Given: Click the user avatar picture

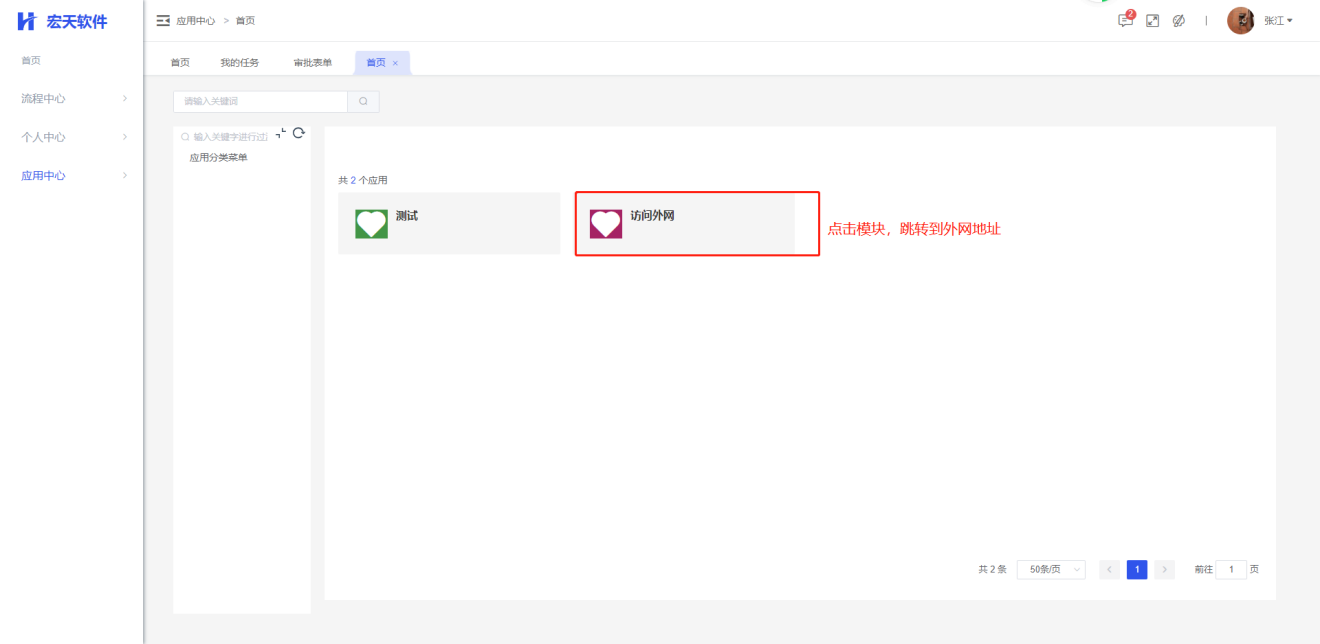Looking at the screenshot, I should 1240,21.
